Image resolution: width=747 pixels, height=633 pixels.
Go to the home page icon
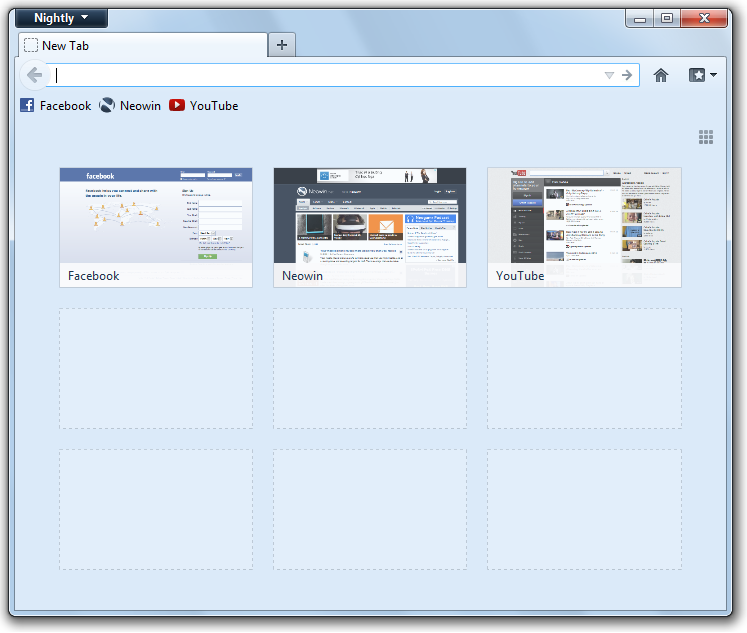click(661, 75)
